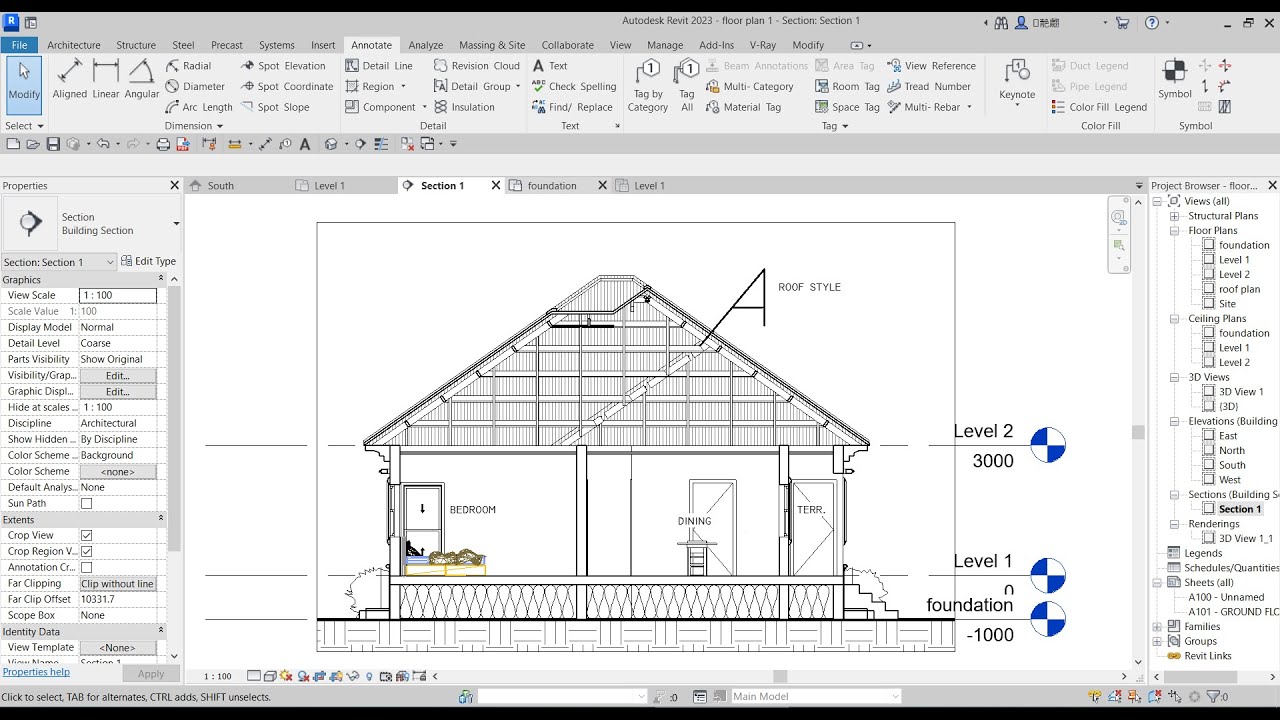This screenshot has width=1280, height=720.
Task: Click the Far Clipping 'Clip without line' button
Action: 118,584
